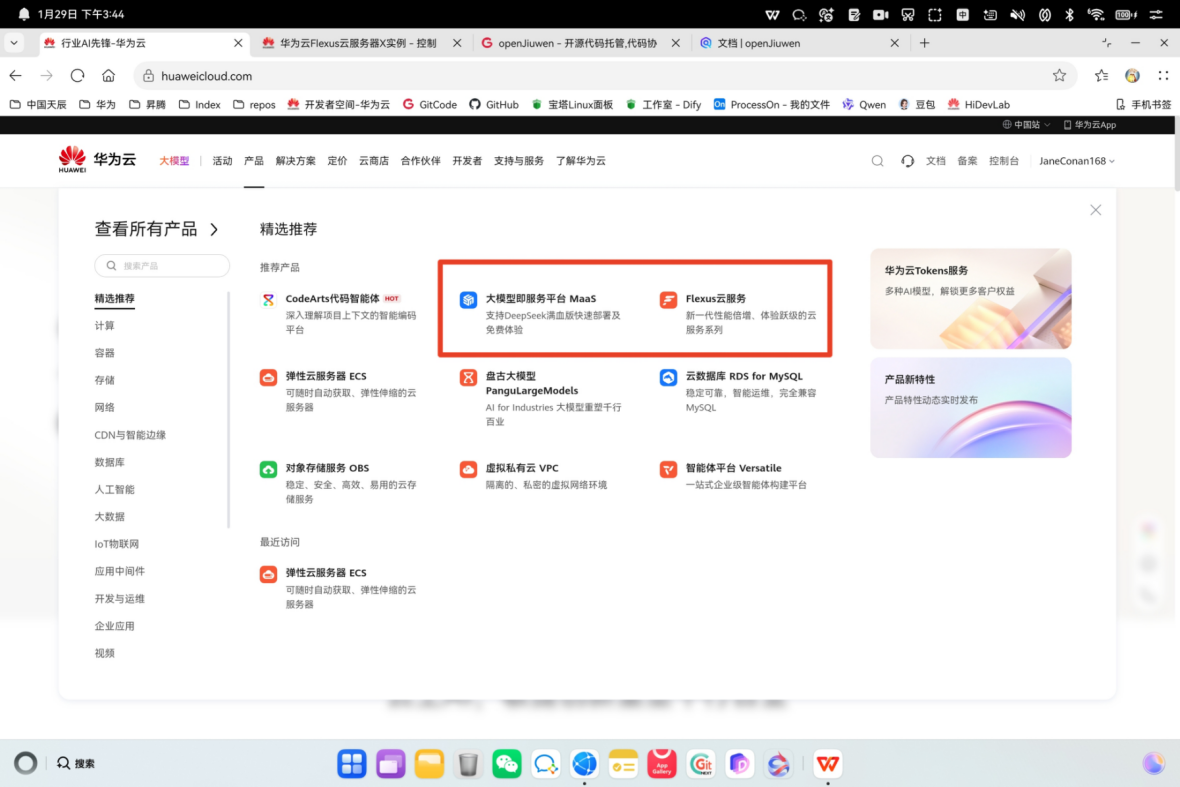Open the 开发者空间-华为云 bookmark
Viewport: 1180px width, 787px height.
point(339,105)
